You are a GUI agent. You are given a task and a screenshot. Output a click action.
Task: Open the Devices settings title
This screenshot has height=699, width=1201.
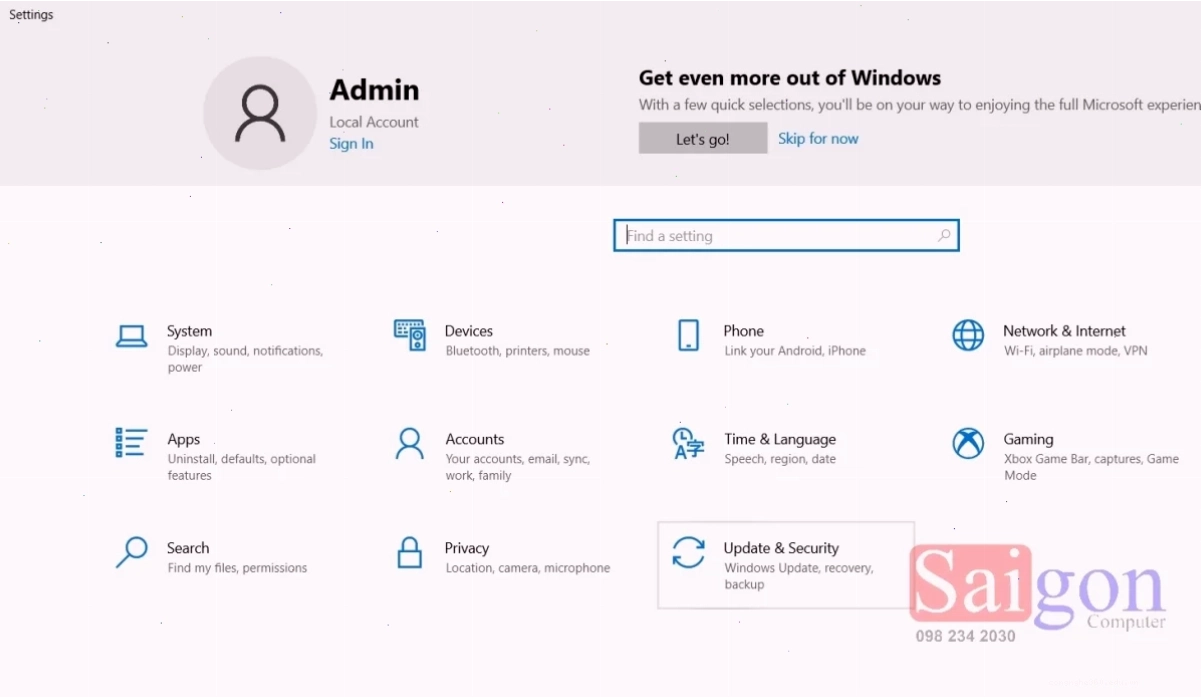[x=469, y=331]
